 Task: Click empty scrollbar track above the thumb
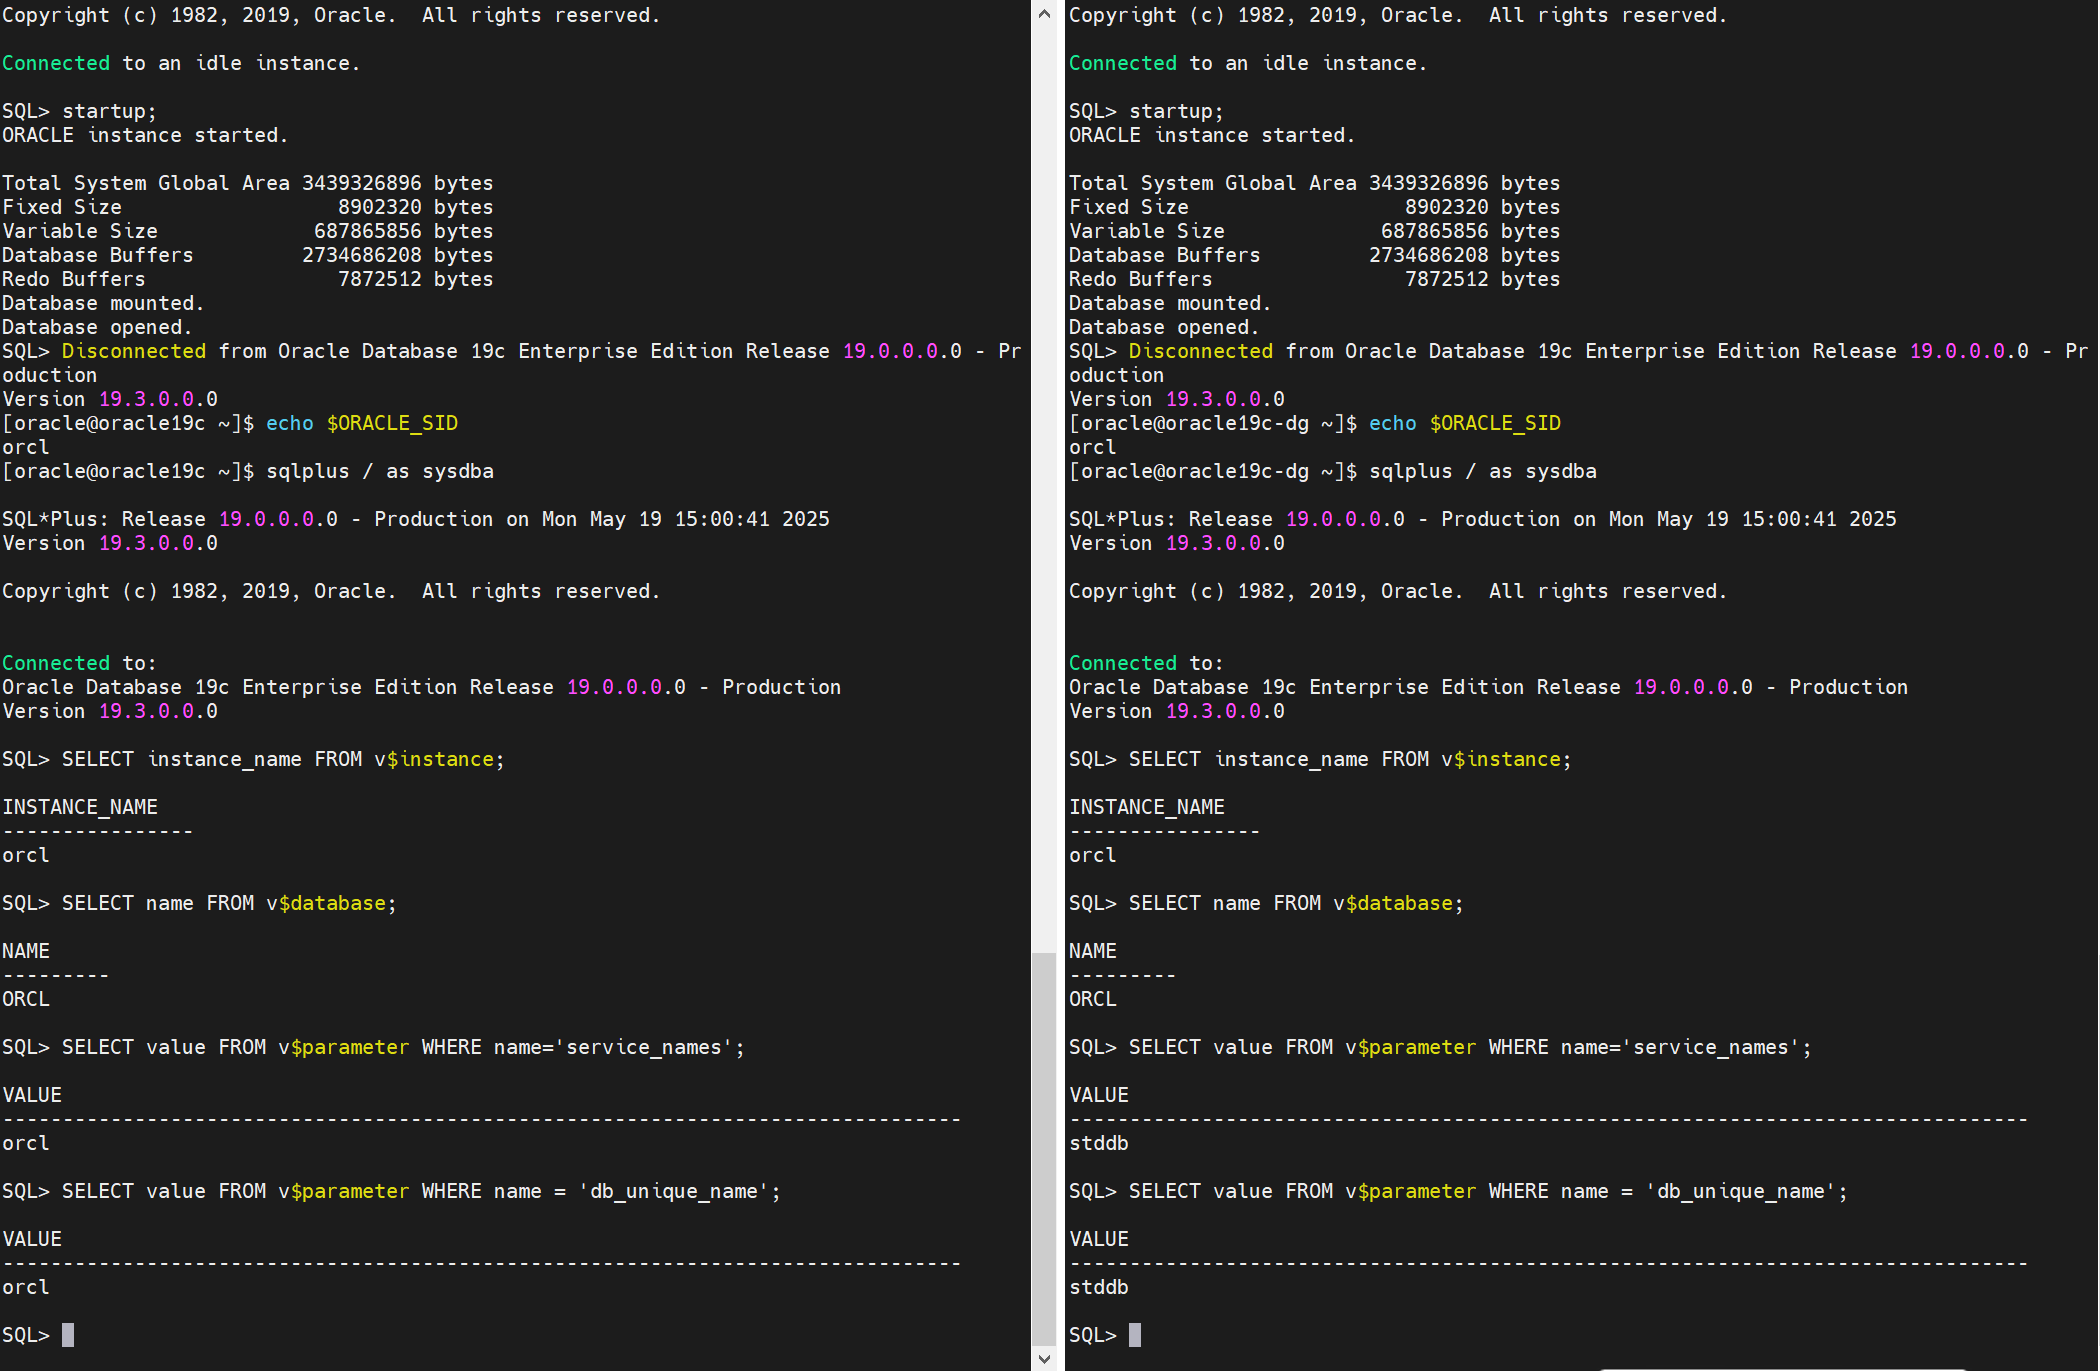(1044, 500)
